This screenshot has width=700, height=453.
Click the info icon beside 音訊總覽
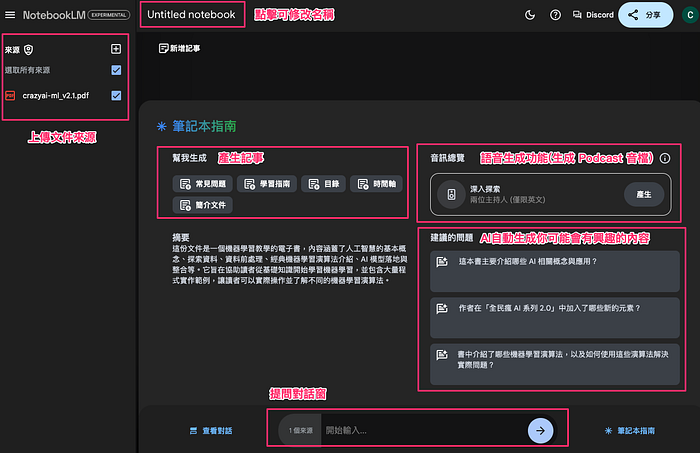point(665,158)
